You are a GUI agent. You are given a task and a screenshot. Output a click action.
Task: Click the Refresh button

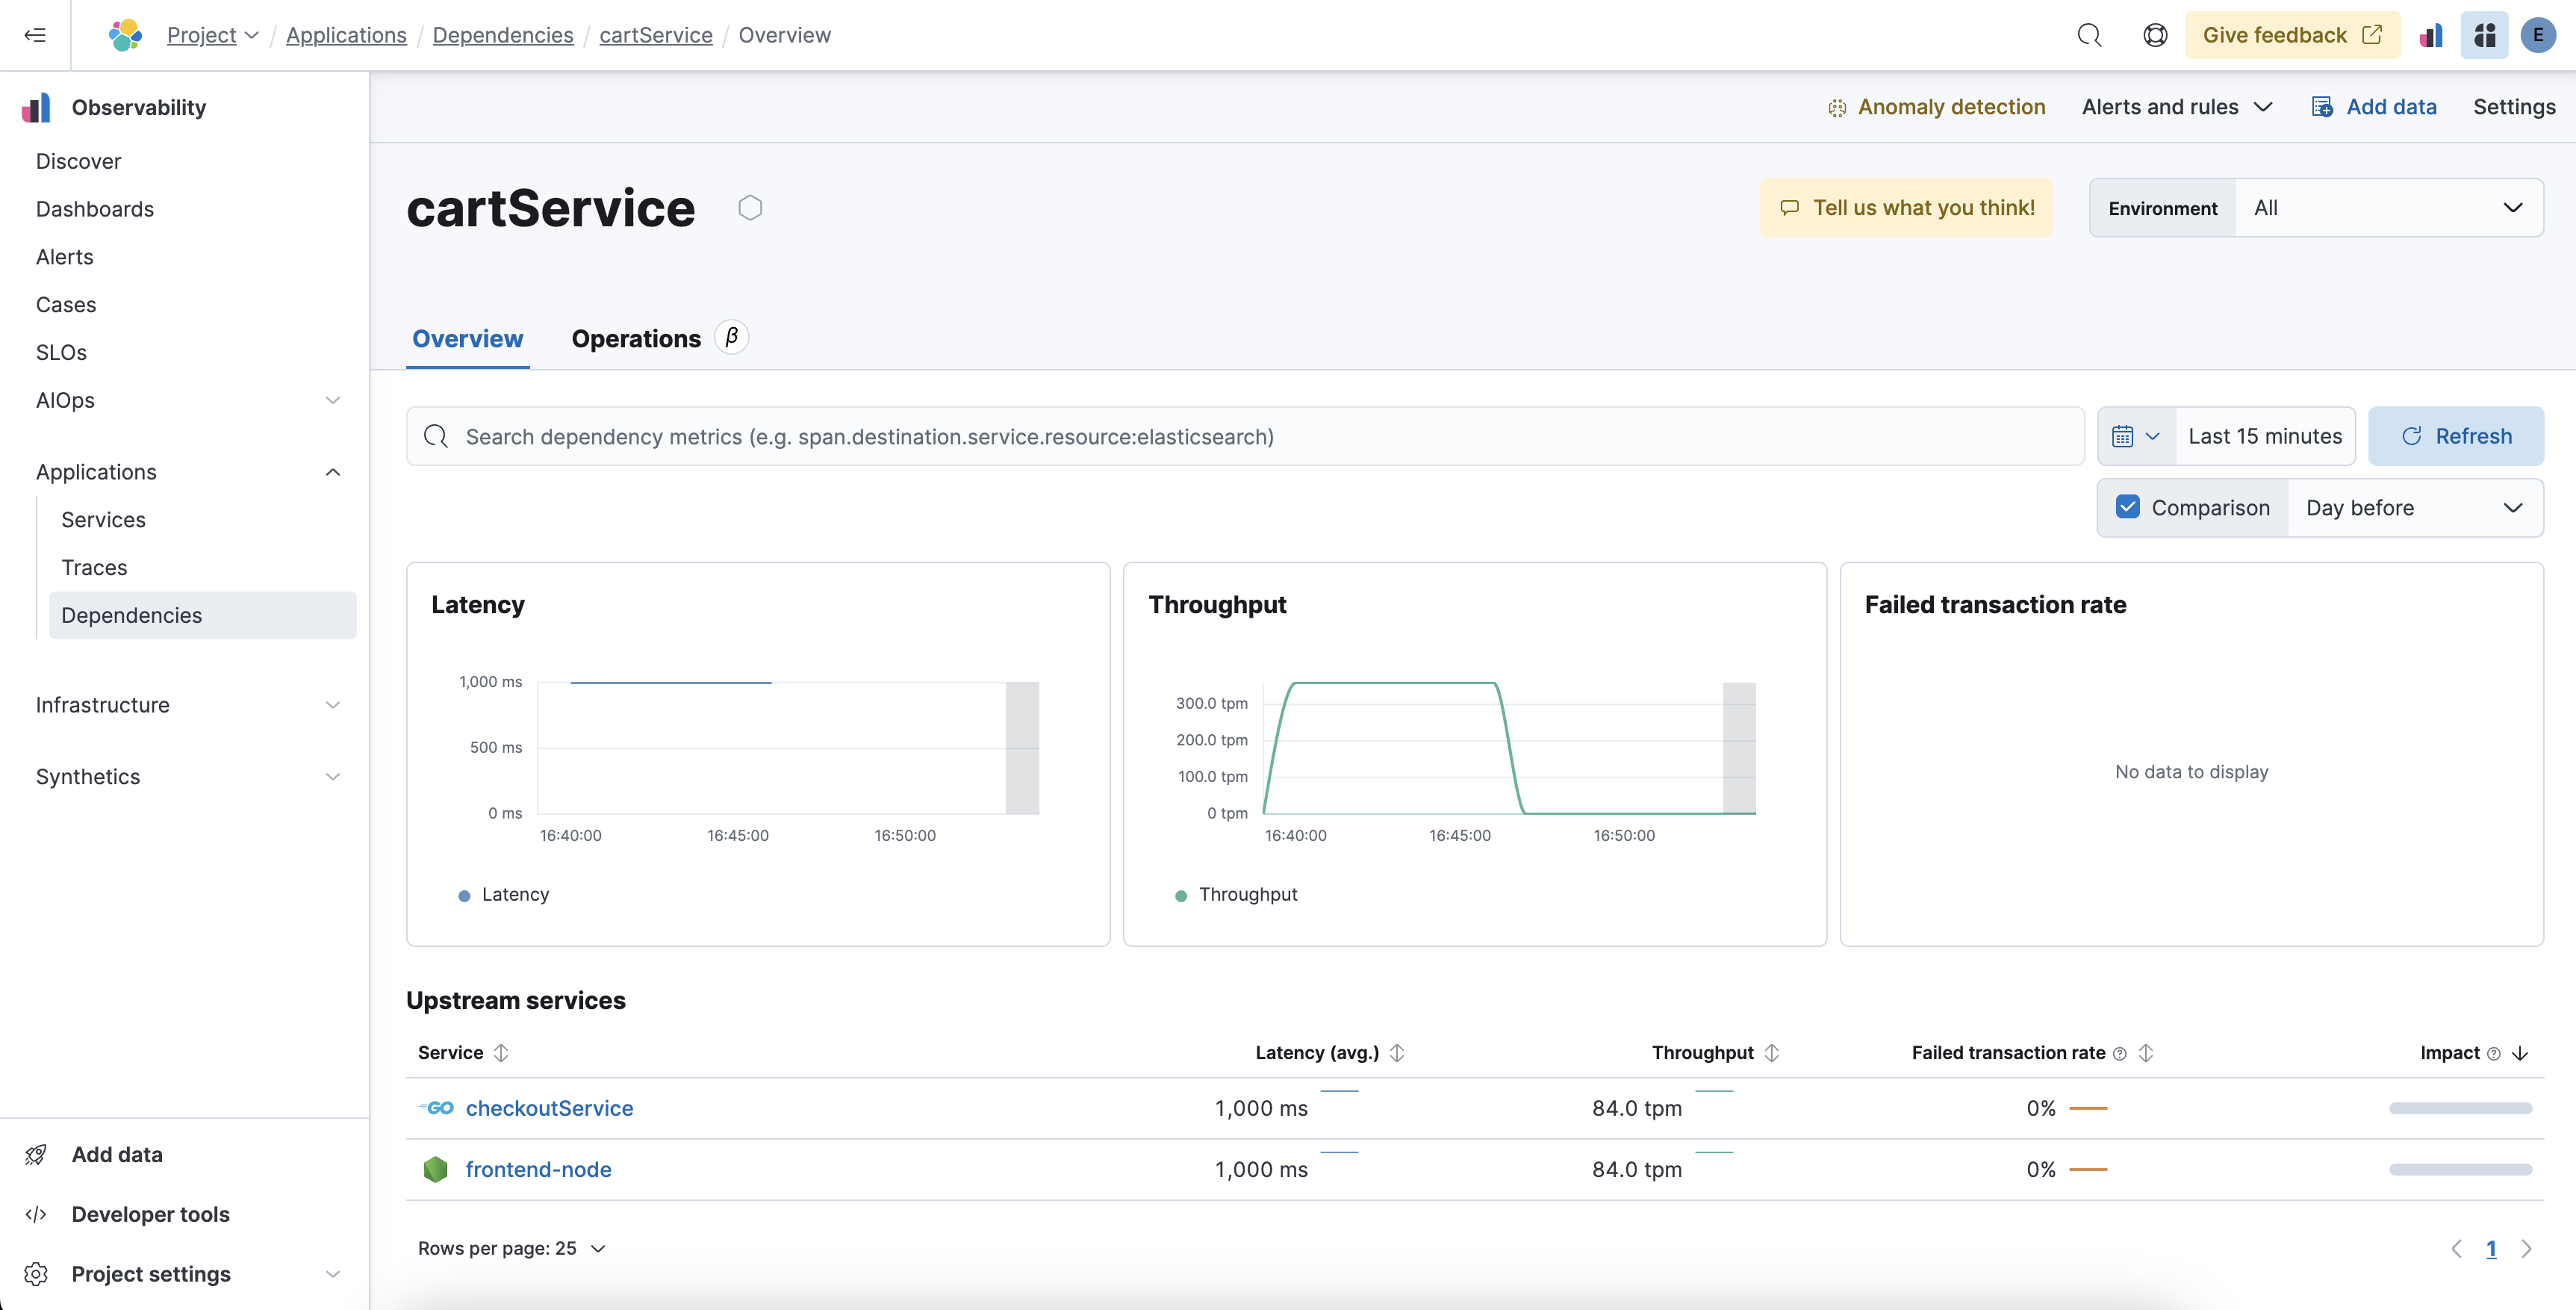[2455, 436]
